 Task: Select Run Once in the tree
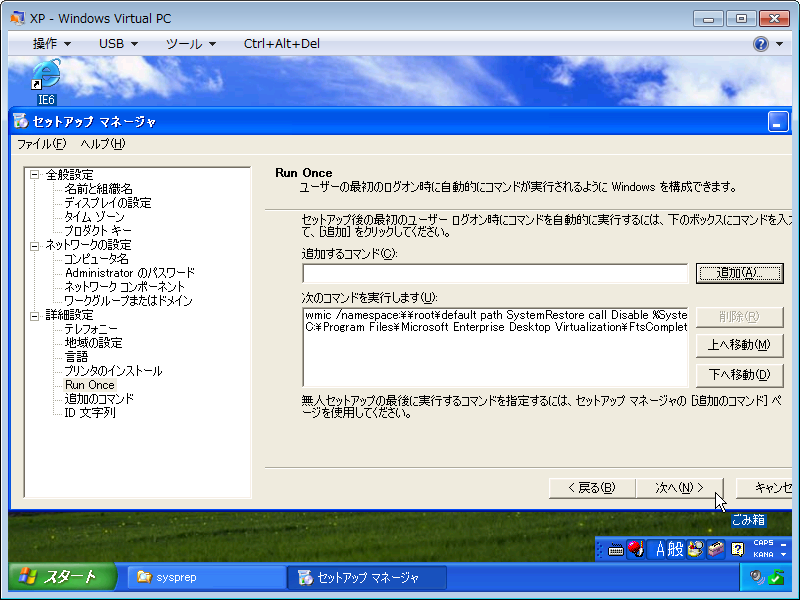tap(90, 385)
